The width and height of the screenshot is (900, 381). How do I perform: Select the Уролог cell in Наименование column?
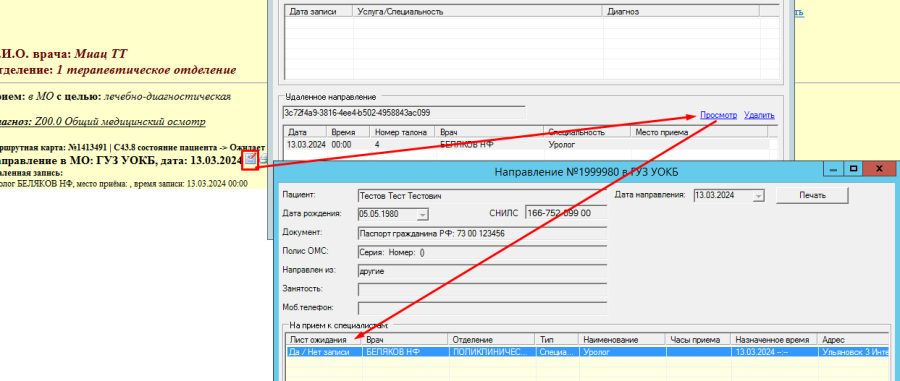tap(621, 352)
